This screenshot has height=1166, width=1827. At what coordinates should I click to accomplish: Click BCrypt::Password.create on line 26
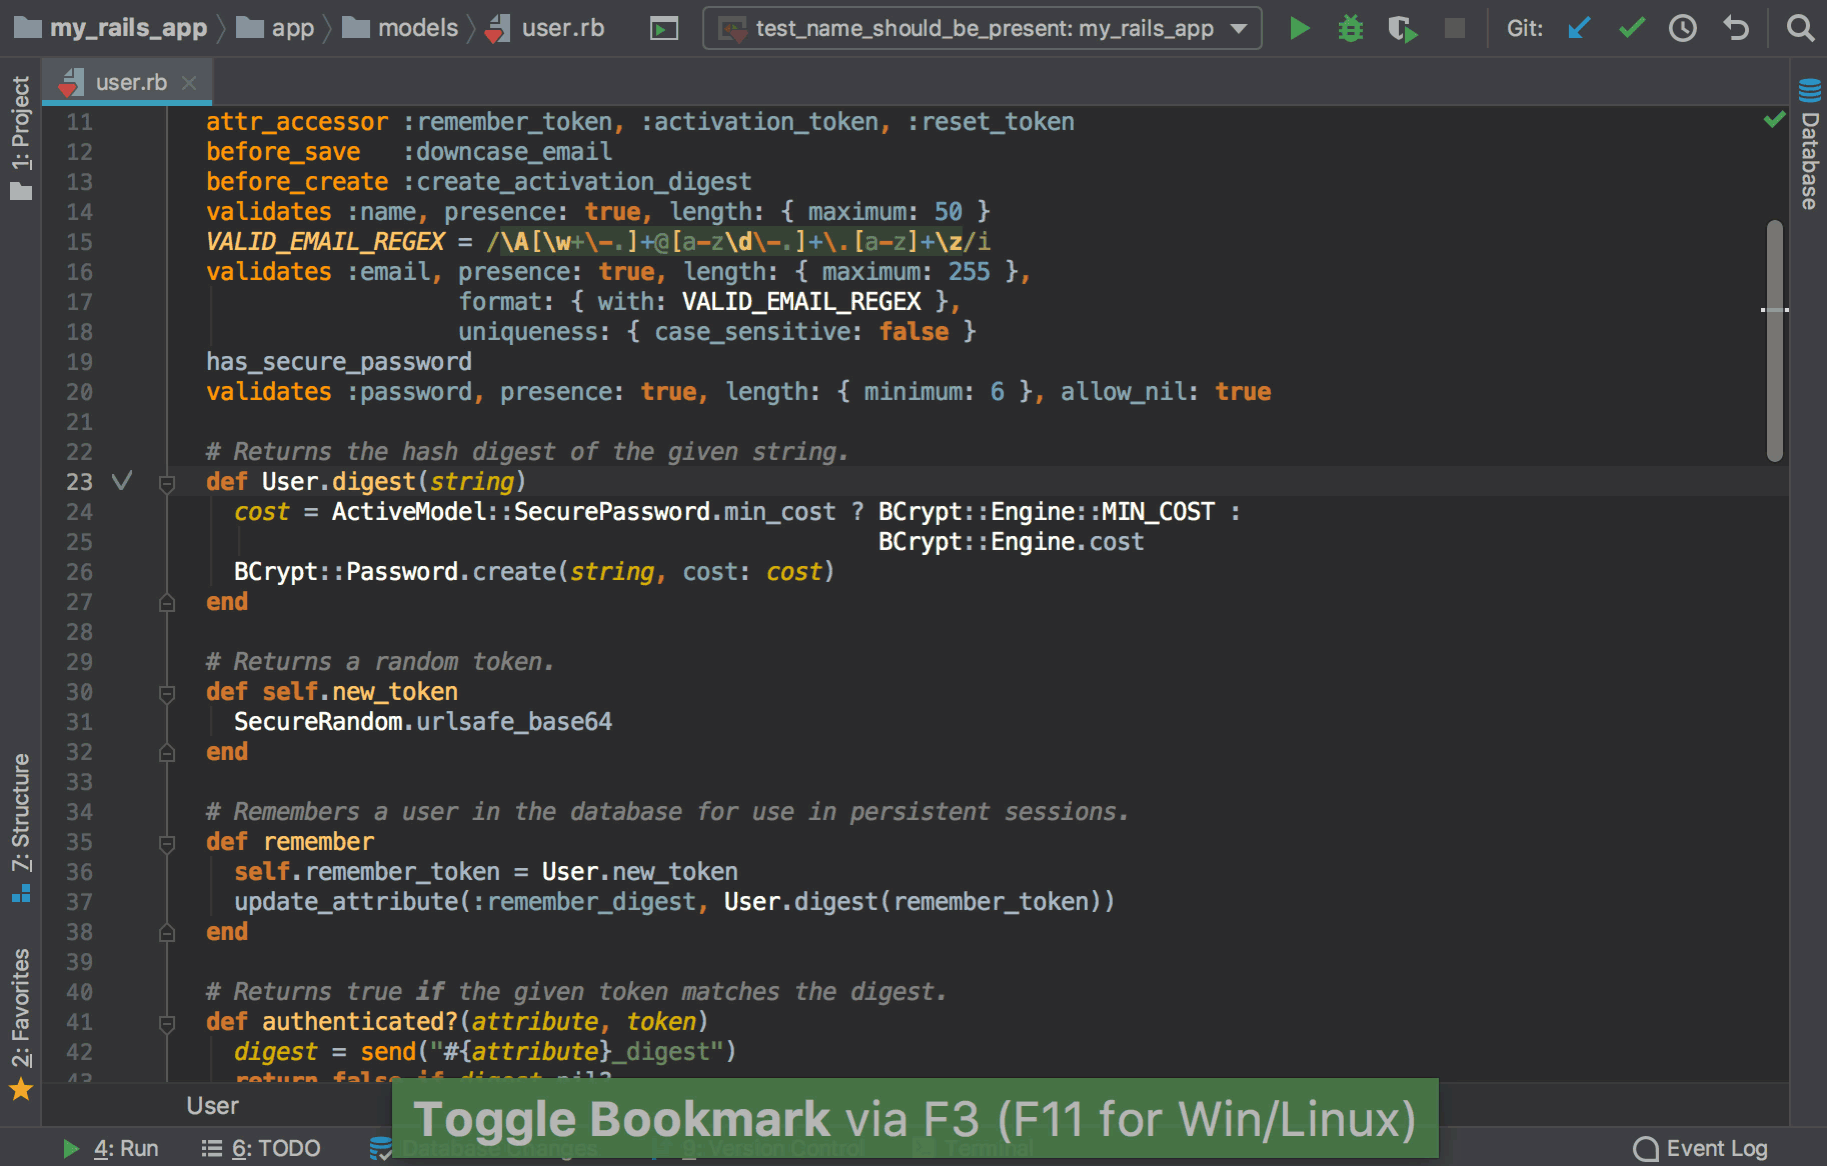click(395, 572)
